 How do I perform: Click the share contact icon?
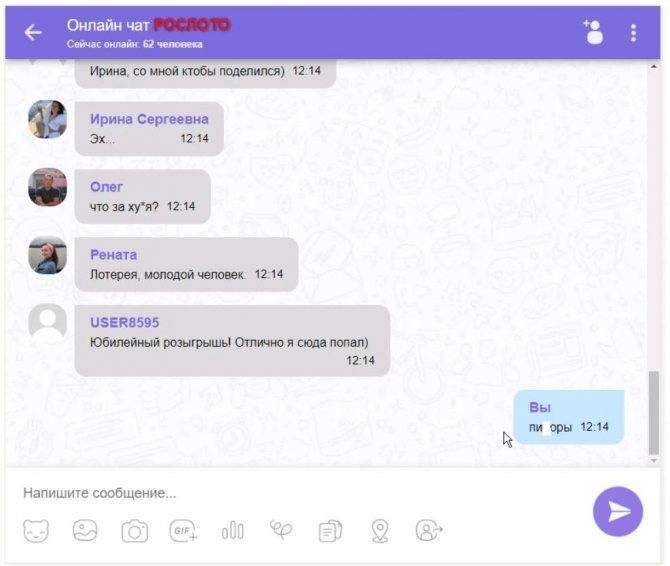coord(429,531)
